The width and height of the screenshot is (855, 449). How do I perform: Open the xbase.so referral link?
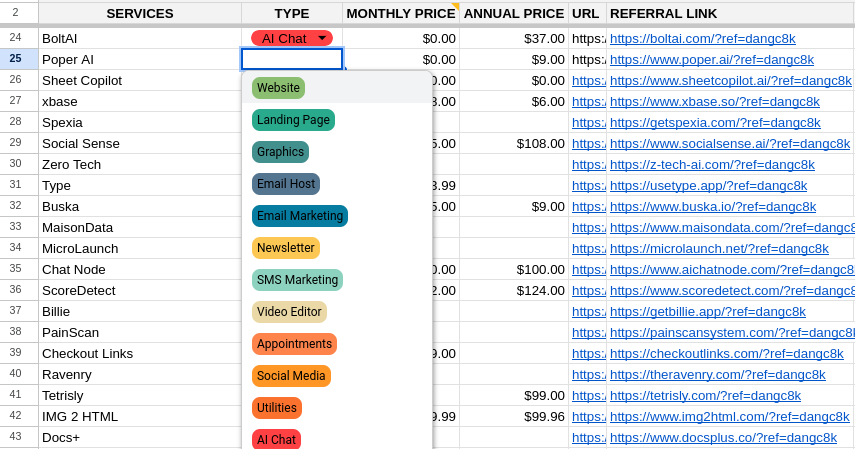[x=715, y=101]
